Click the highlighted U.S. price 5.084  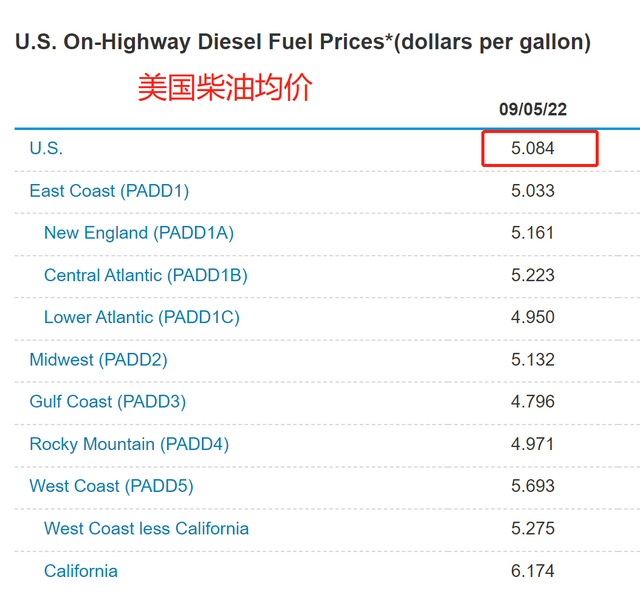[533, 148]
